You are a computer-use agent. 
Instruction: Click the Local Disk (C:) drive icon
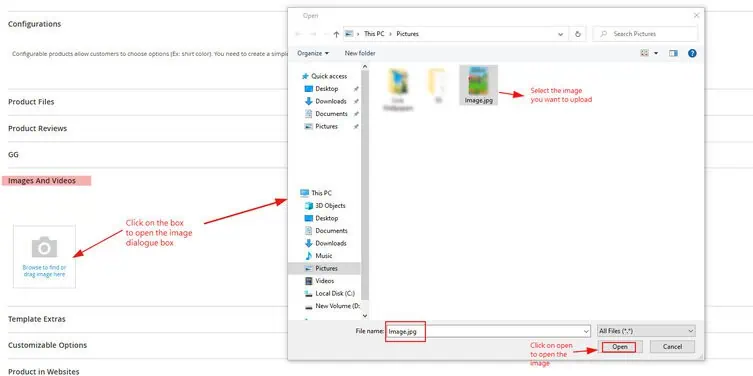click(309, 293)
